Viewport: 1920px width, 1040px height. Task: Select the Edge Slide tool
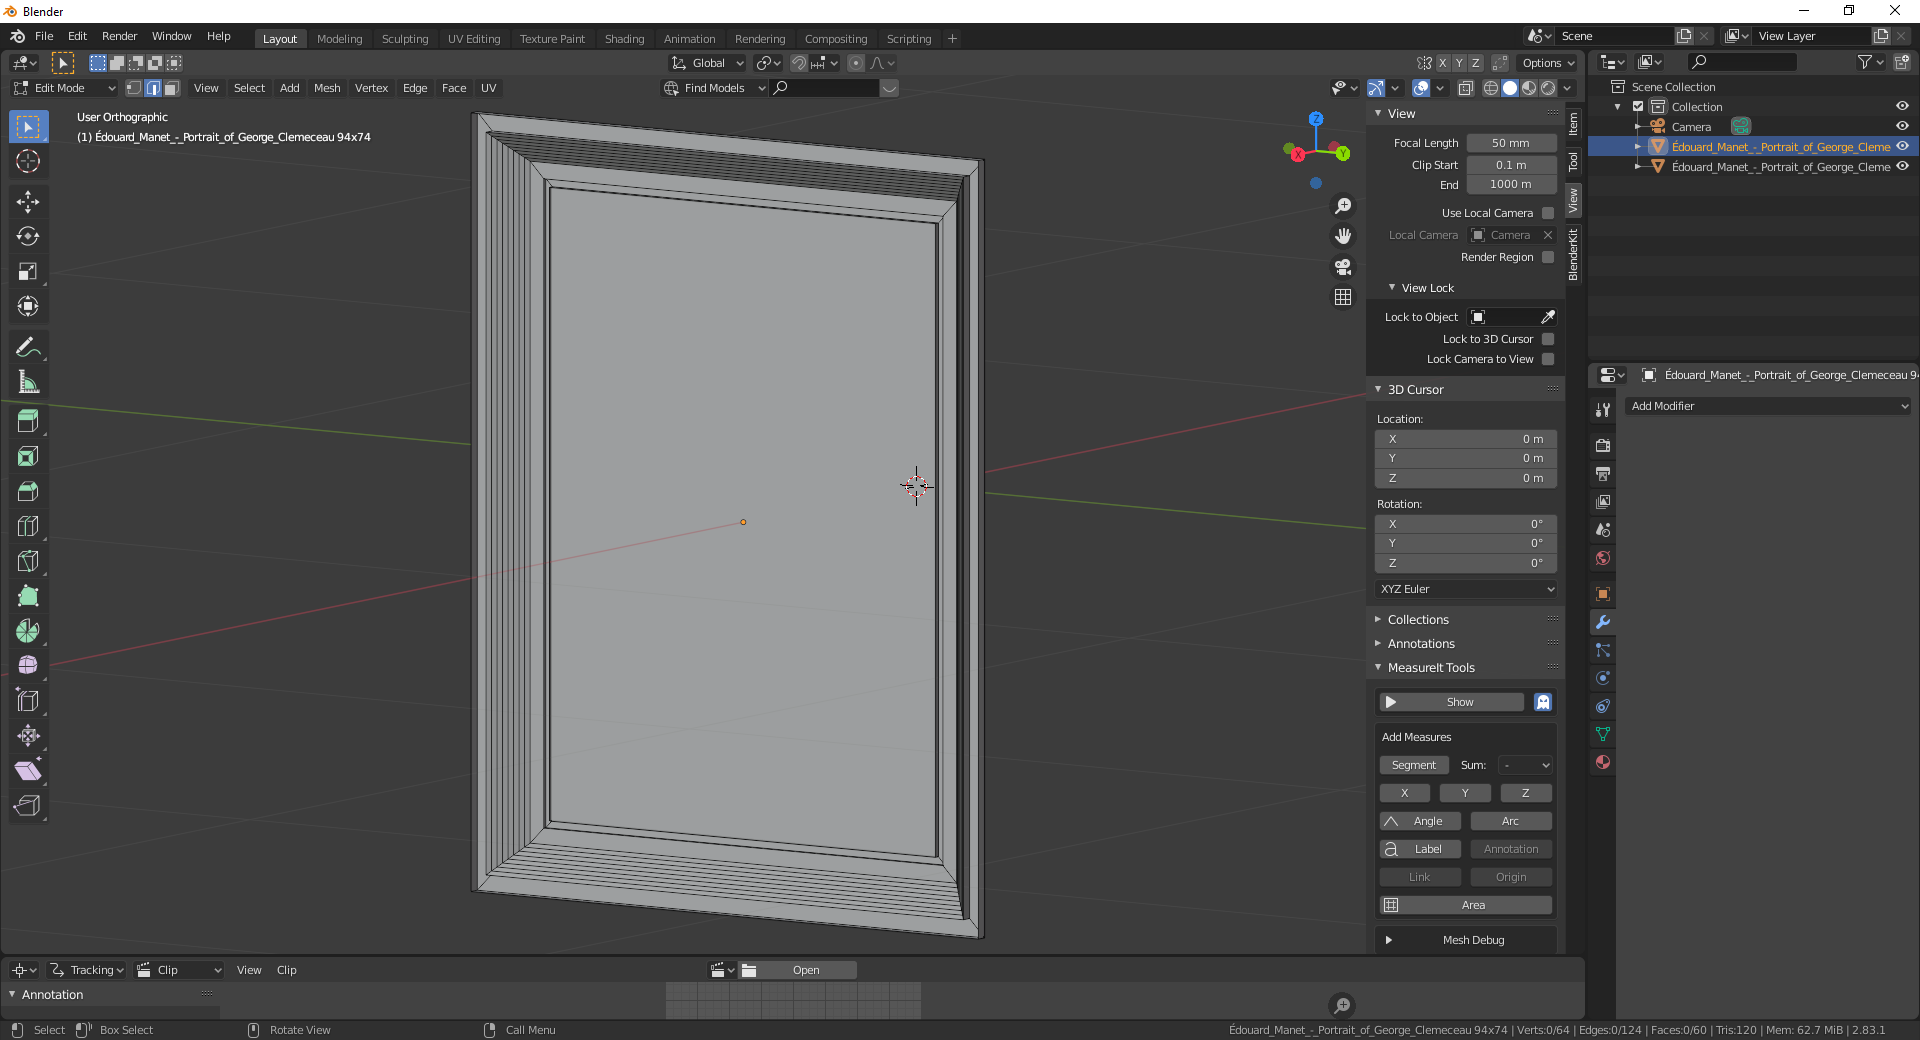coord(28,701)
